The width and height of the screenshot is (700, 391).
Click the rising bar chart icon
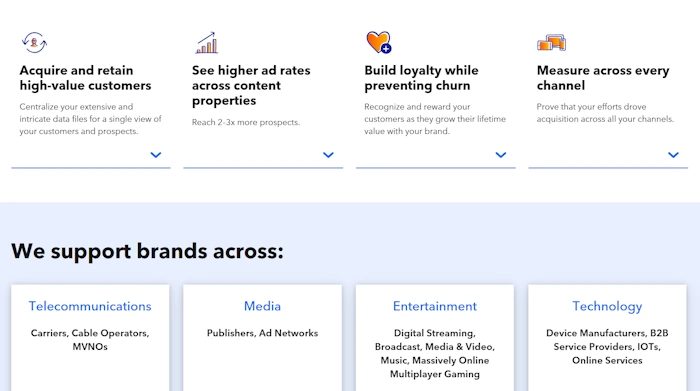point(207,43)
